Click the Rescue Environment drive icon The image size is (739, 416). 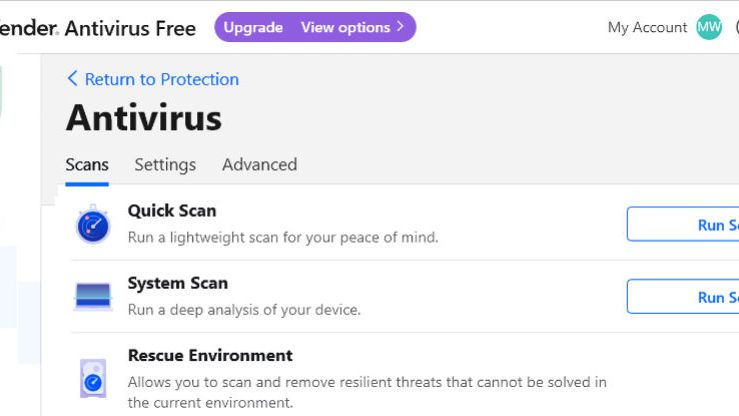pyautogui.click(x=93, y=379)
